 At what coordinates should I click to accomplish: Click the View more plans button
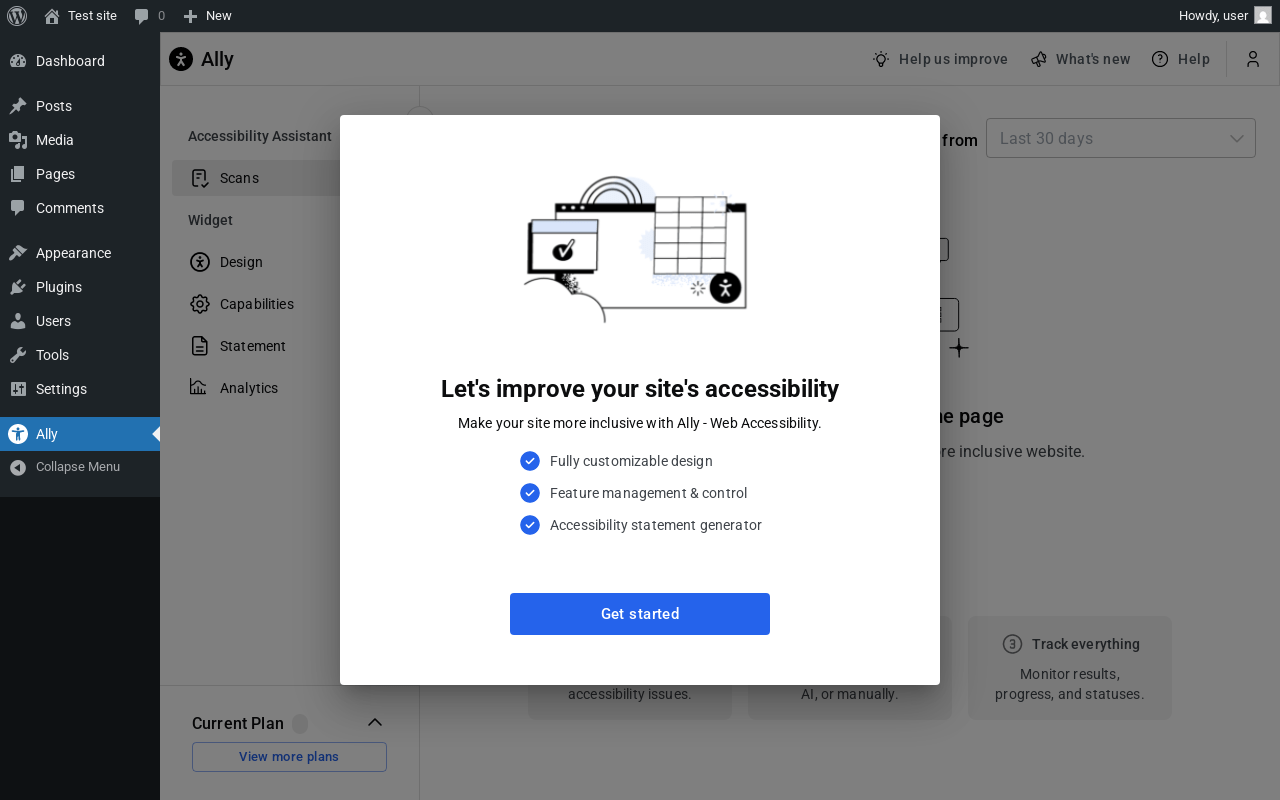pos(289,757)
